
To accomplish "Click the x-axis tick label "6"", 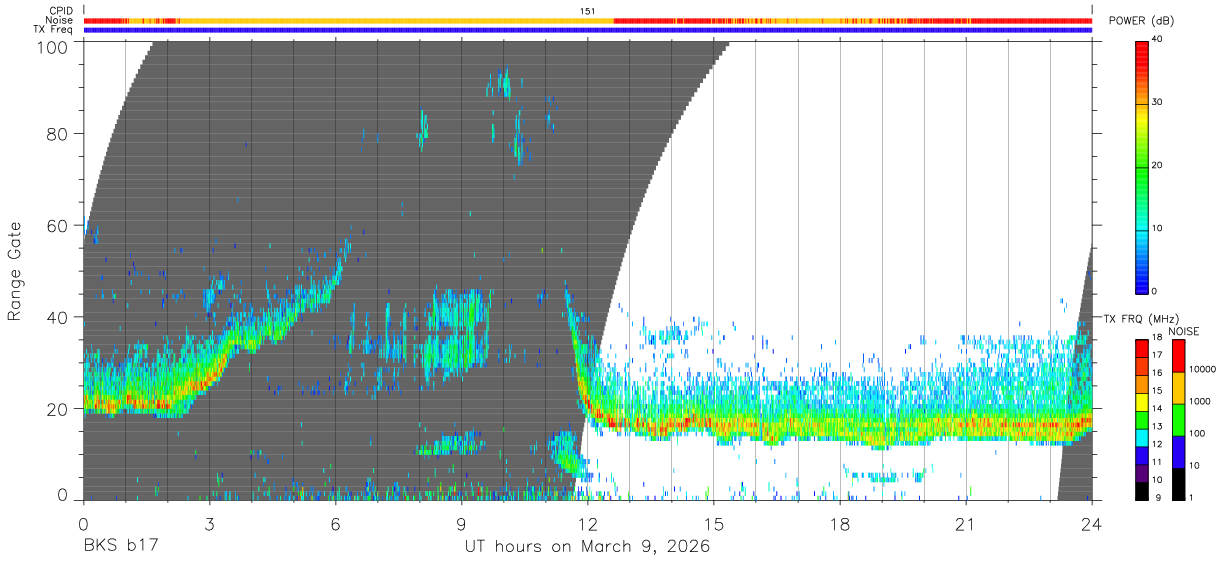I will click(x=335, y=523).
